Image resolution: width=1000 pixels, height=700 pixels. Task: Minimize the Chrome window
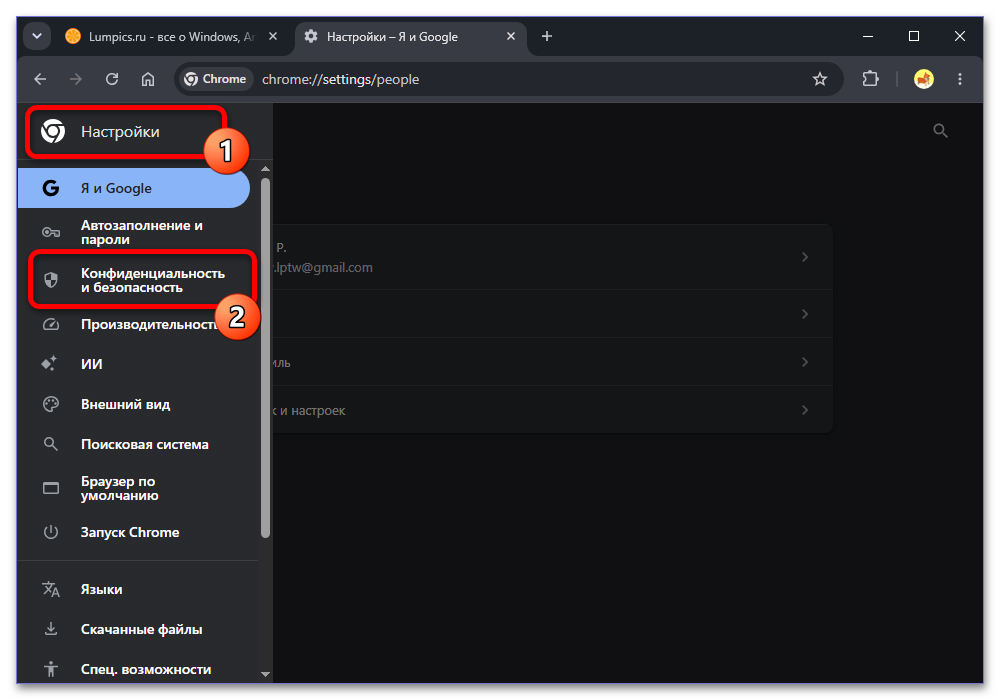(868, 36)
